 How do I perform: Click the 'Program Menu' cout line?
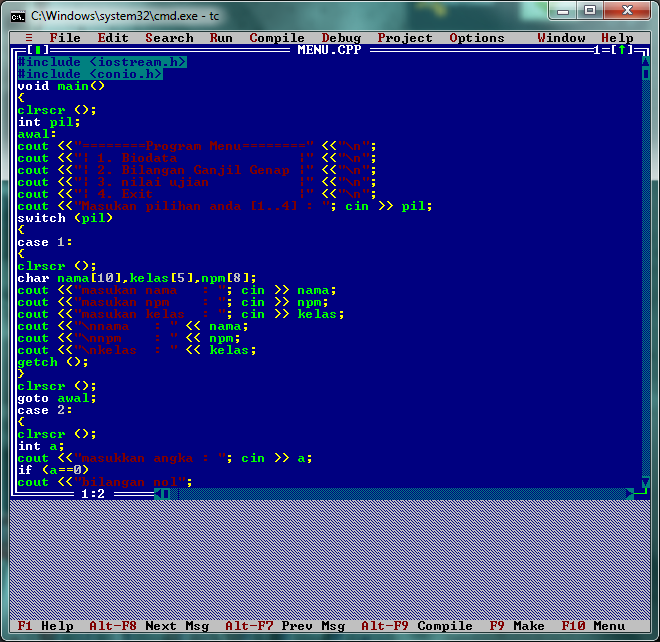click(x=197, y=146)
